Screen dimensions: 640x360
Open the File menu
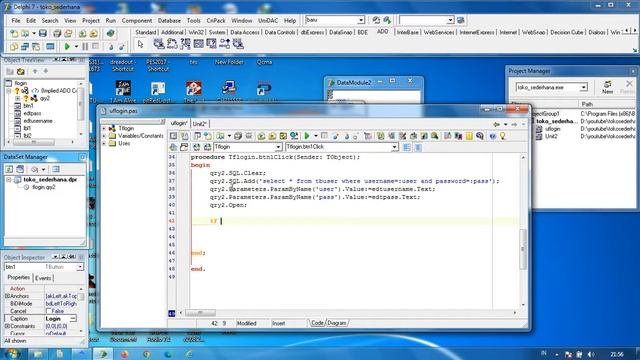coord(16,20)
